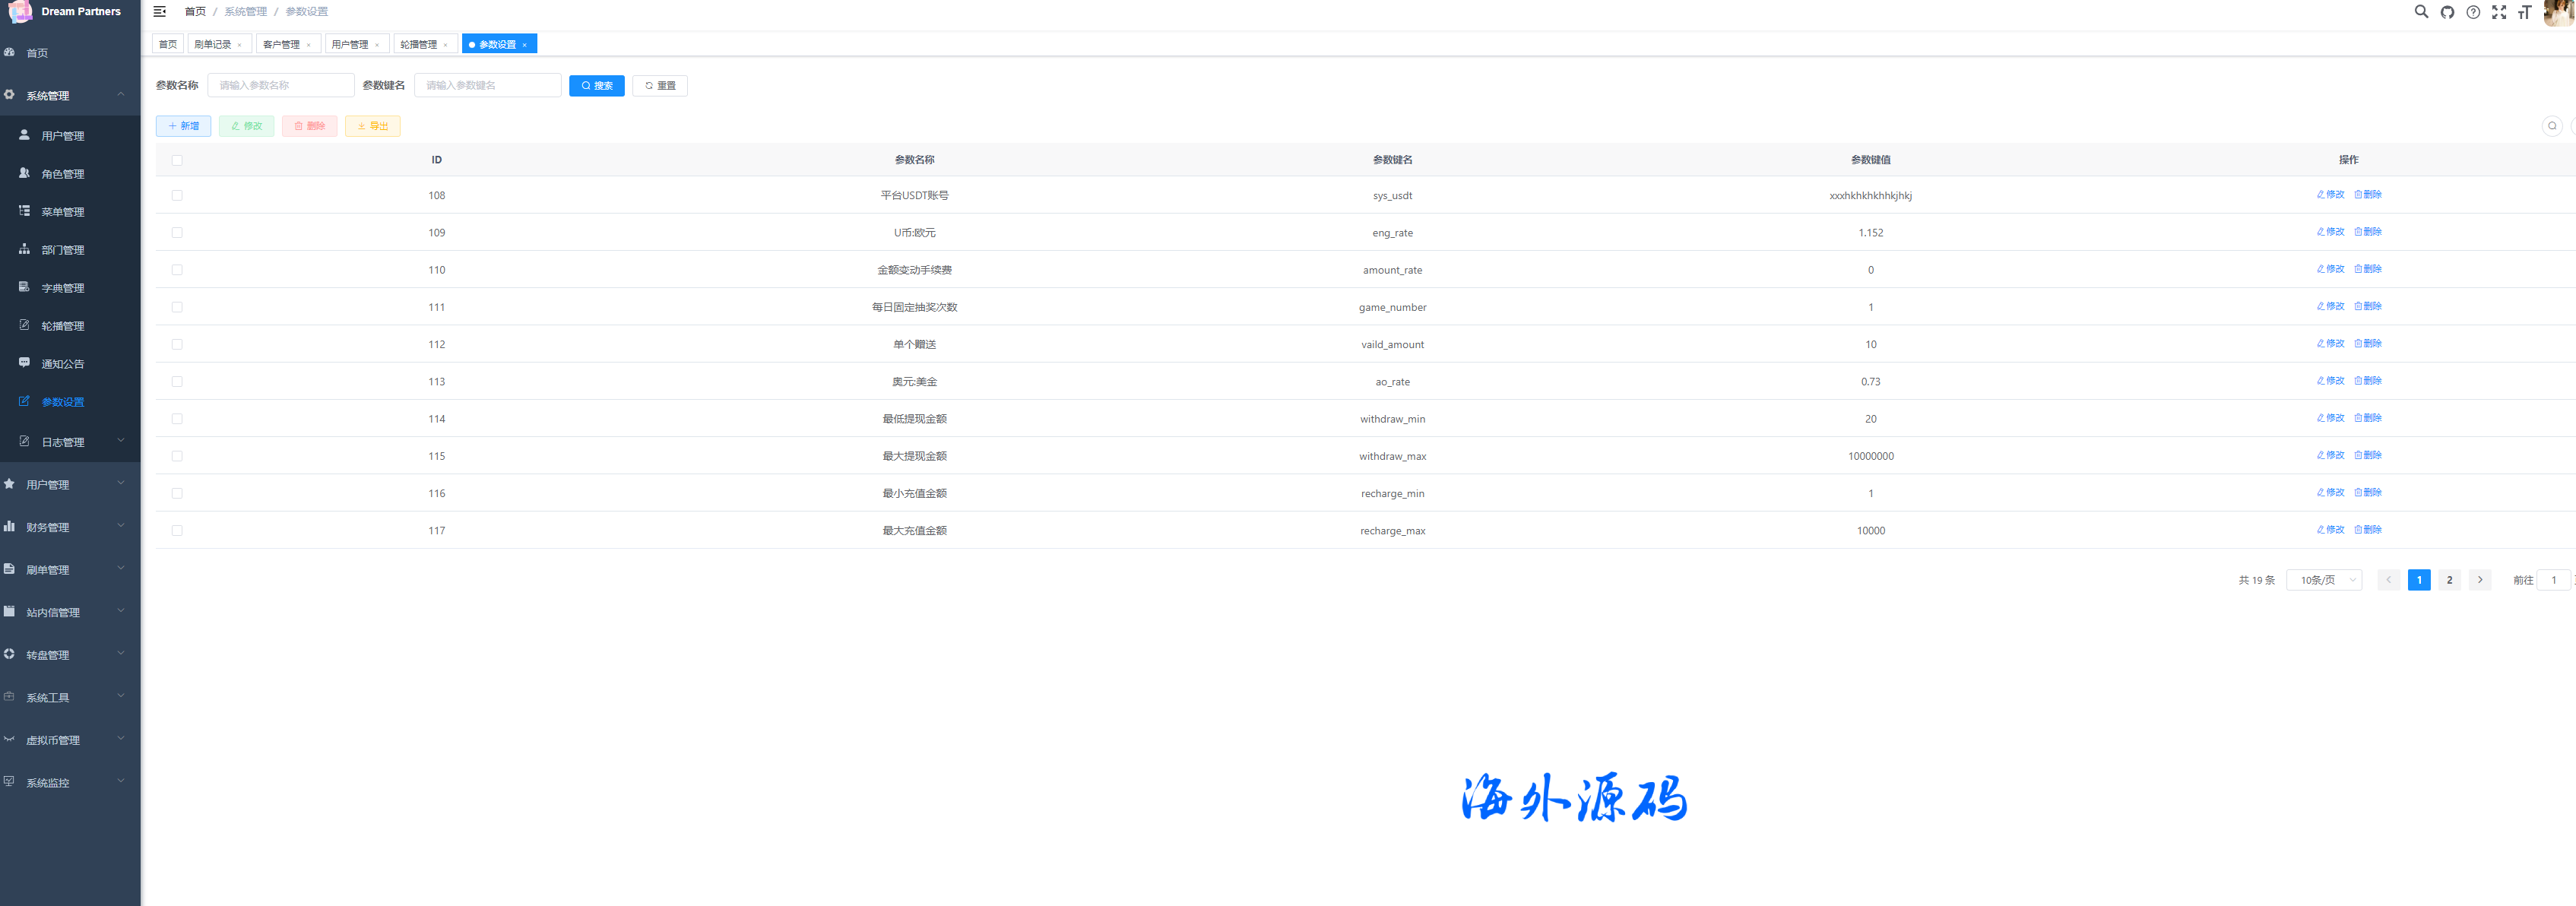Open the 角色管理 menu item
Image resolution: width=2576 pixels, height=906 pixels.
pos(62,174)
